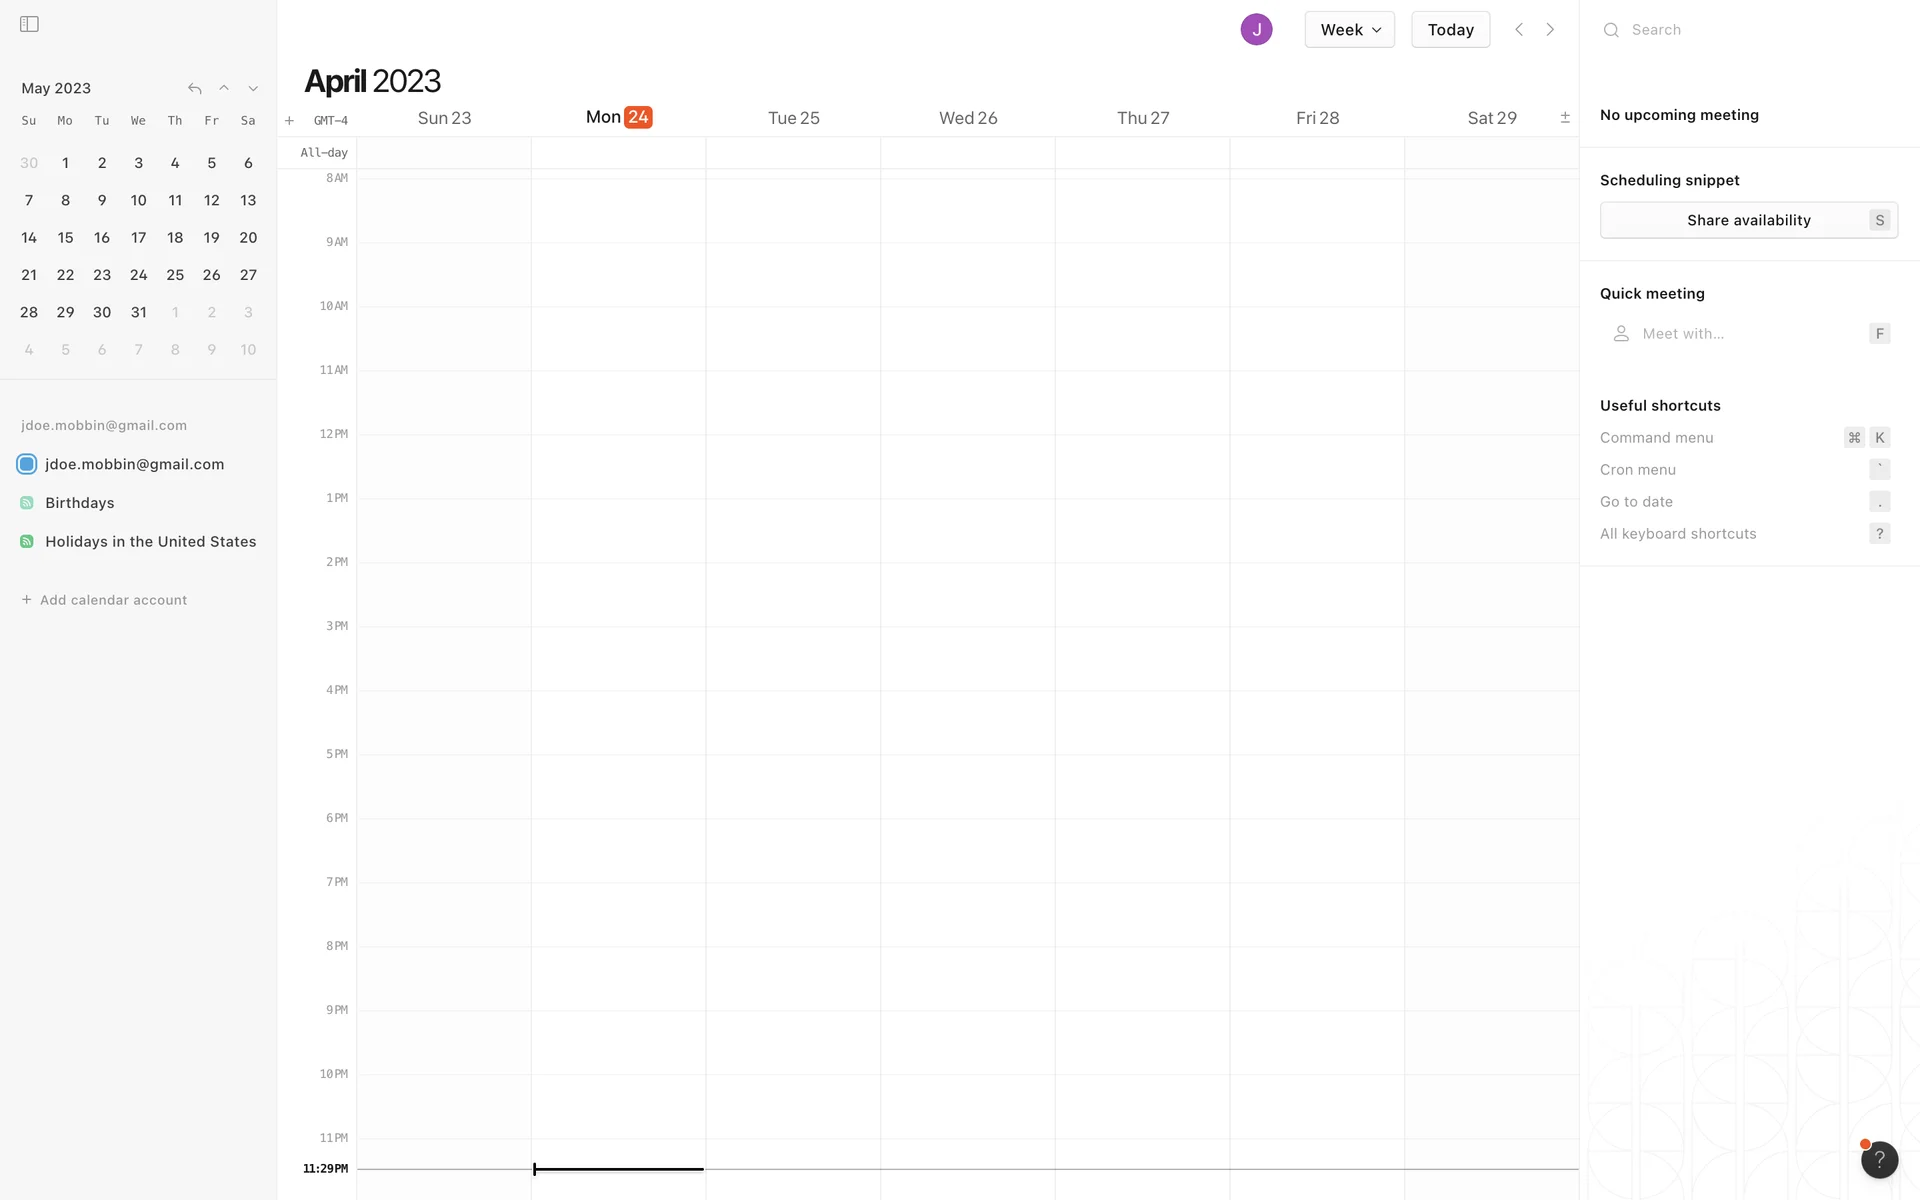Viewport: 1920px width, 1200px height.
Task: Toggle Holidays in the United States calendar
Action: pos(27,542)
